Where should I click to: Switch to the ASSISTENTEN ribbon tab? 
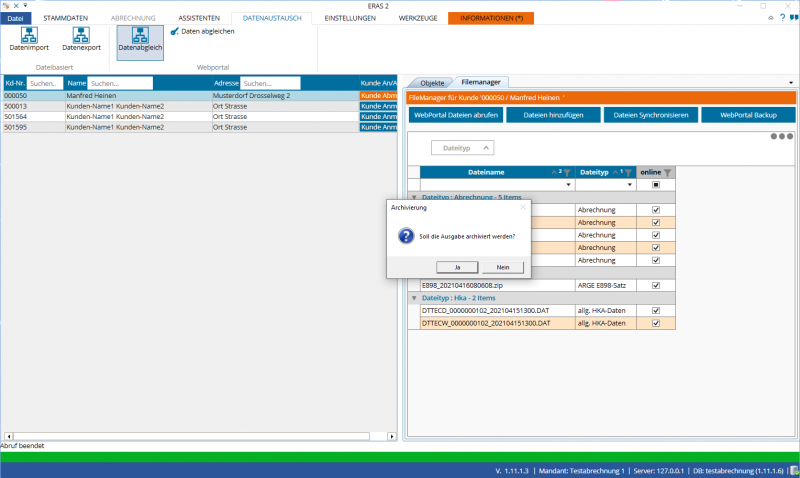click(199, 18)
